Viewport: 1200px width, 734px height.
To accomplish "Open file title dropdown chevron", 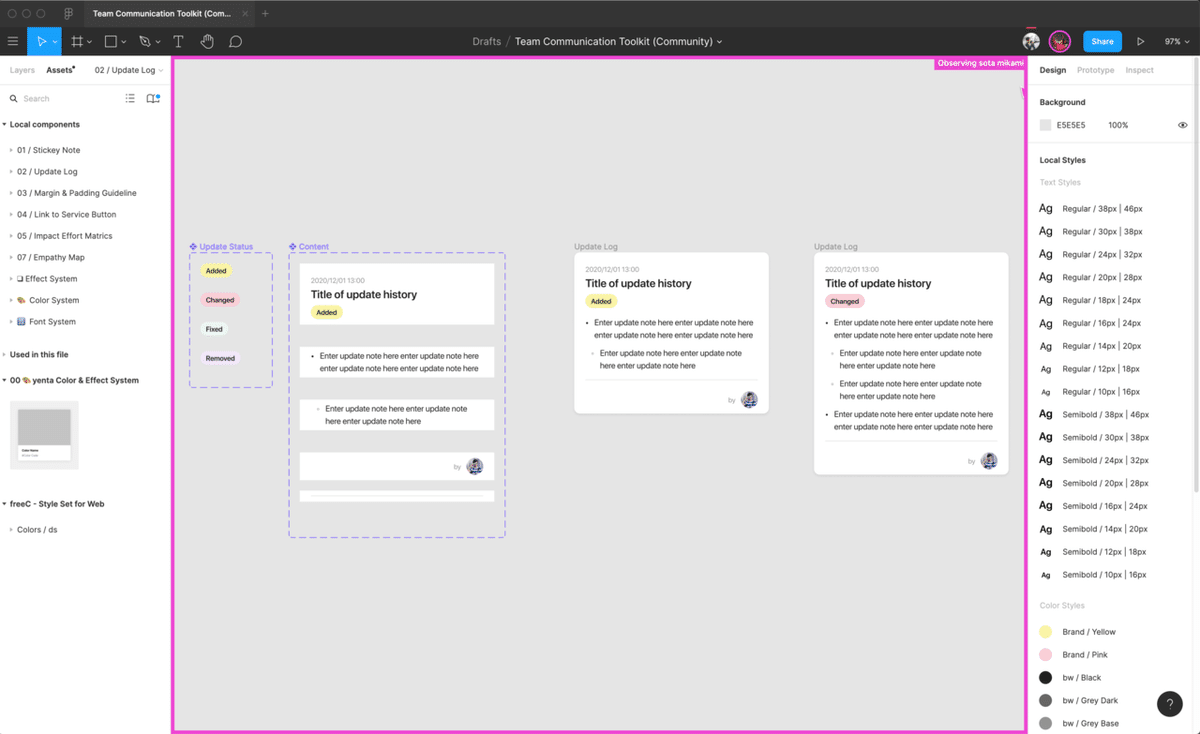I will 720,42.
